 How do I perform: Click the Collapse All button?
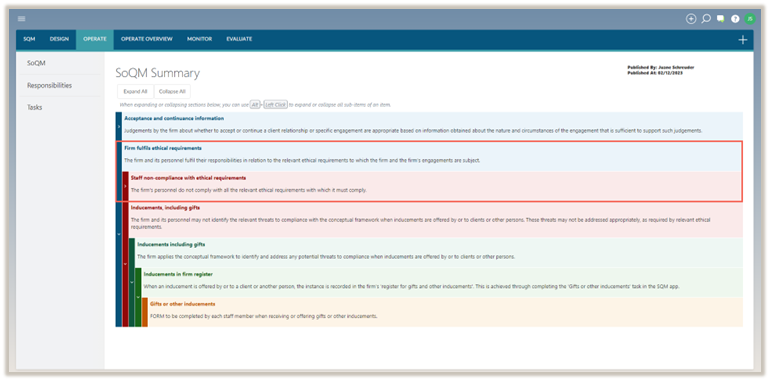(172, 91)
